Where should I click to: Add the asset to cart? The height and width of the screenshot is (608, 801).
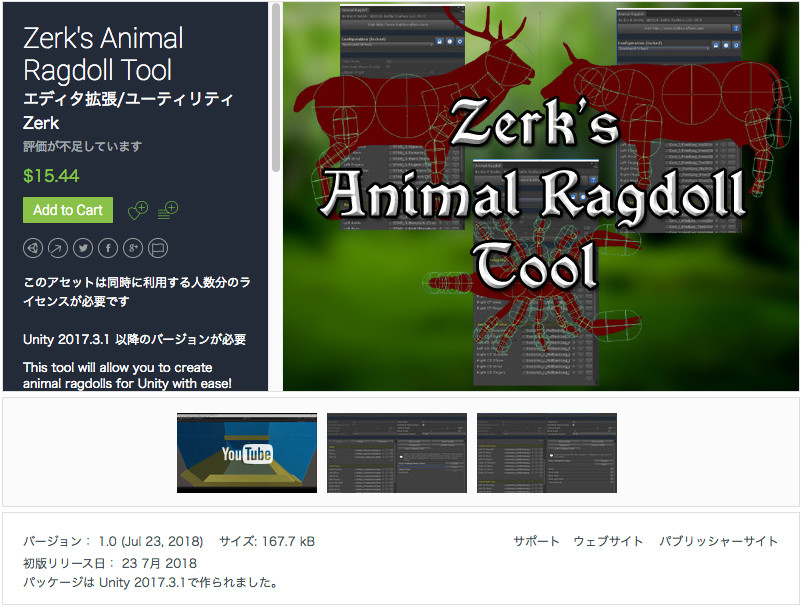pyautogui.click(x=68, y=210)
